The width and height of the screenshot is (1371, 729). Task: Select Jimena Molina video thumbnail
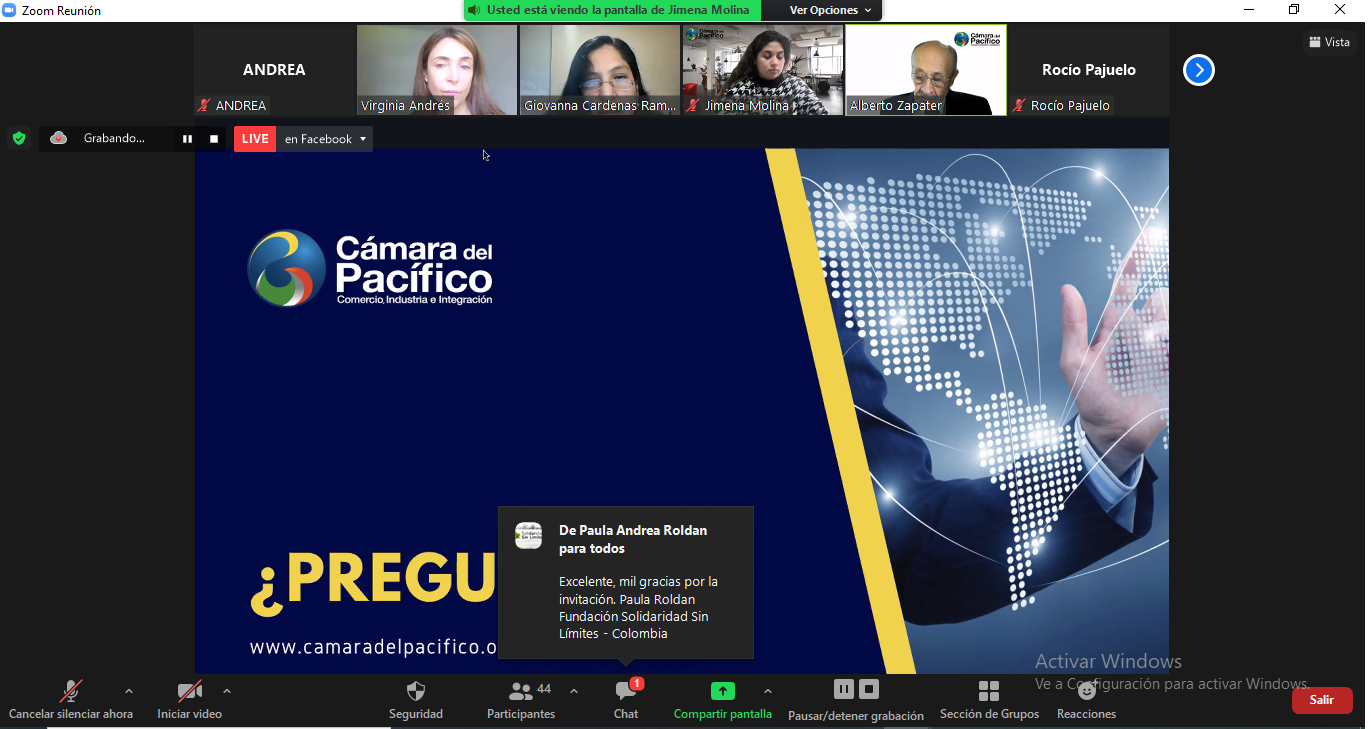click(763, 70)
